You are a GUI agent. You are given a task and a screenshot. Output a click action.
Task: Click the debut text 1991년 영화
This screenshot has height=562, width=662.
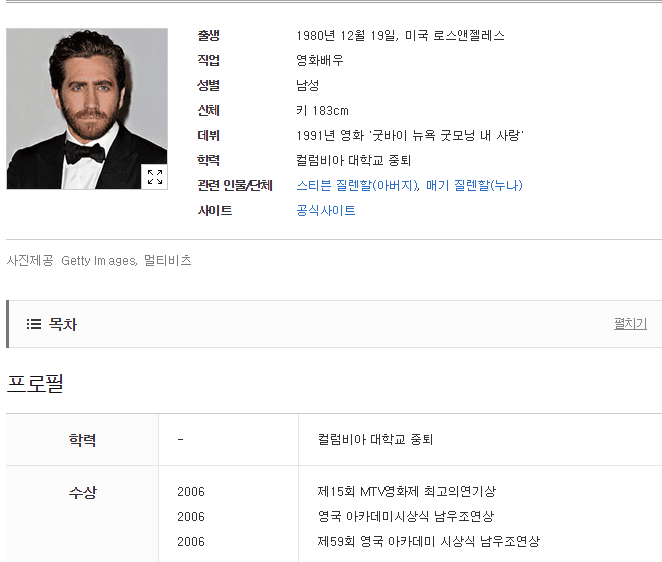pos(330,136)
